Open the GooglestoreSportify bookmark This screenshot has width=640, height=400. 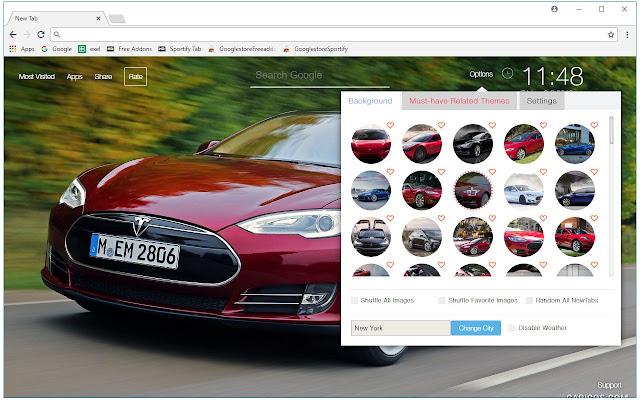[316, 49]
